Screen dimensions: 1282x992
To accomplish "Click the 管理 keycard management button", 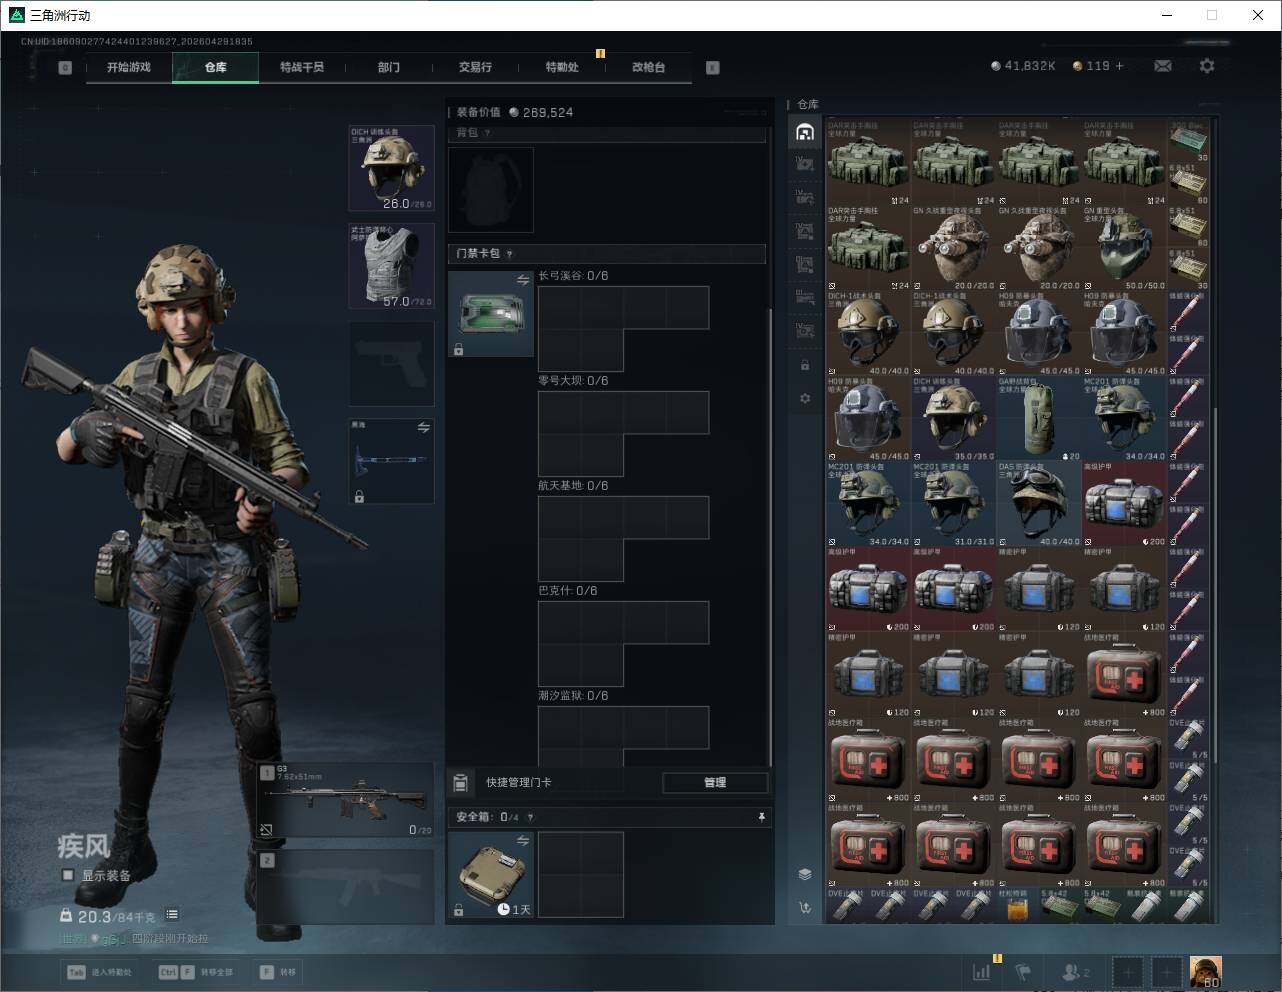I will pyautogui.click(x=715, y=783).
